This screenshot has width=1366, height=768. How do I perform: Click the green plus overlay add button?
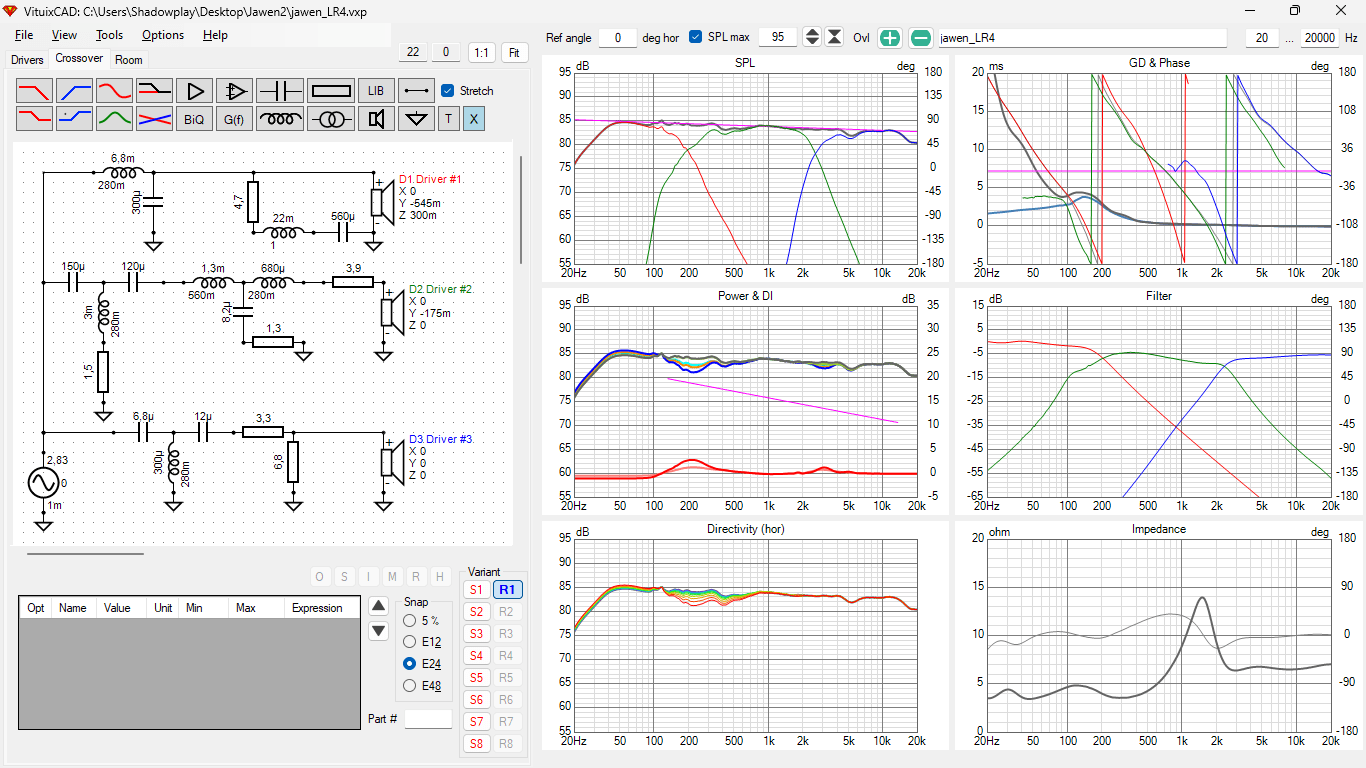point(890,38)
